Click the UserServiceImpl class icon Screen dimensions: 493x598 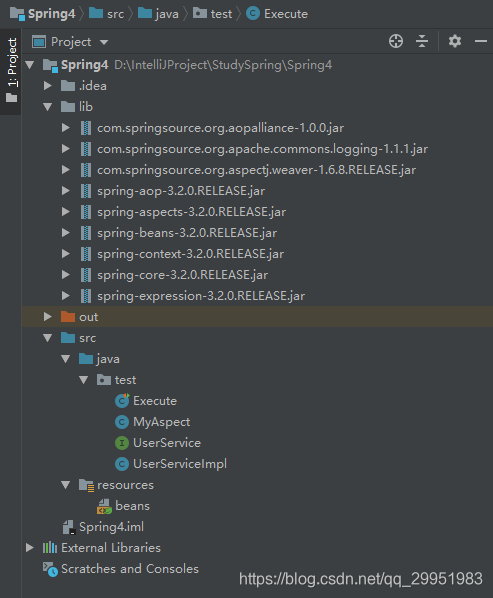point(122,464)
